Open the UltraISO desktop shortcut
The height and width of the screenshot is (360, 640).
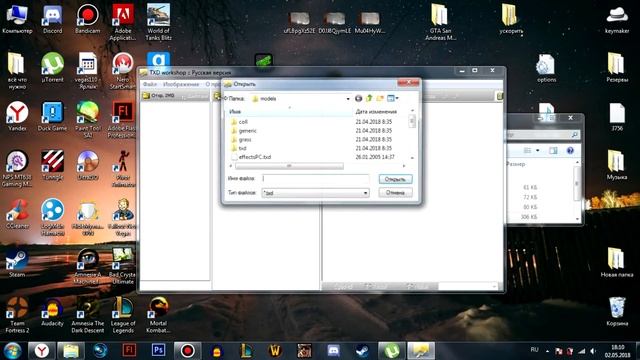(x=88, y=165)
